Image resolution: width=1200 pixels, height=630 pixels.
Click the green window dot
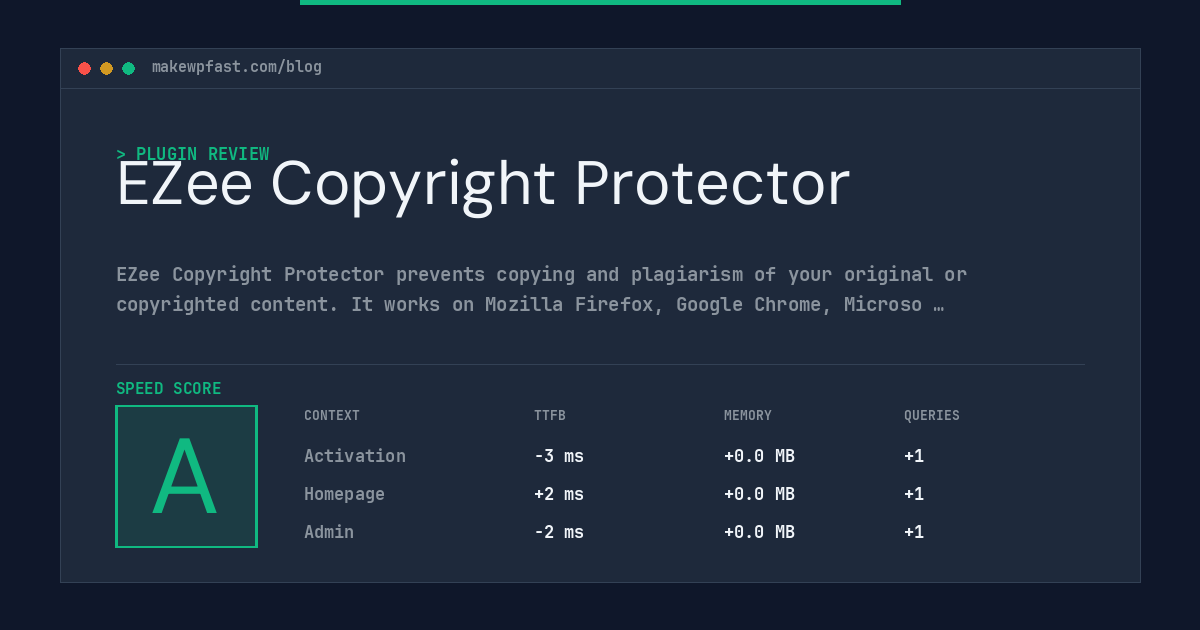pyautogui.click(x=128, y=68)
